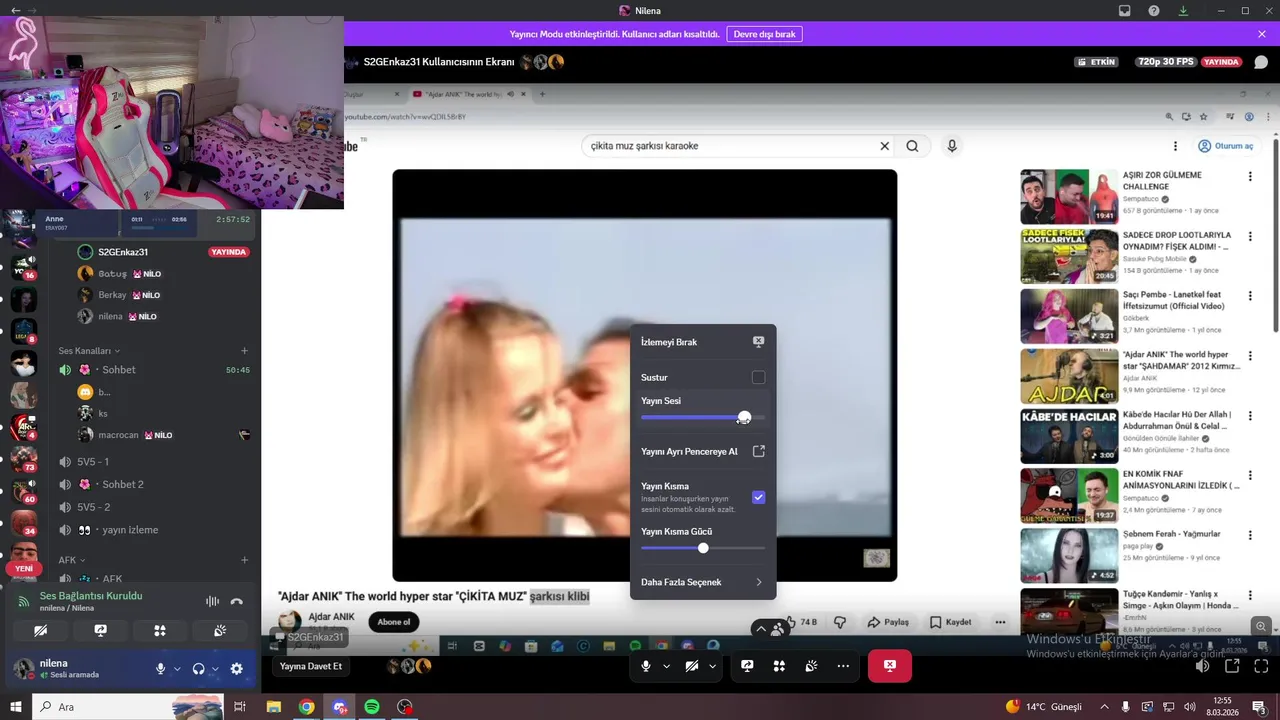
Task: Show hidden system tray icons chevron
Action: click(x=1104, y=707)
